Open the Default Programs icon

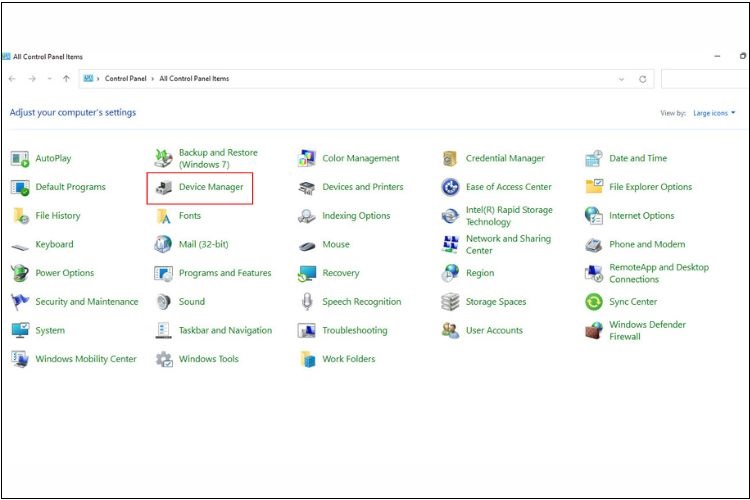pos(20,187)
